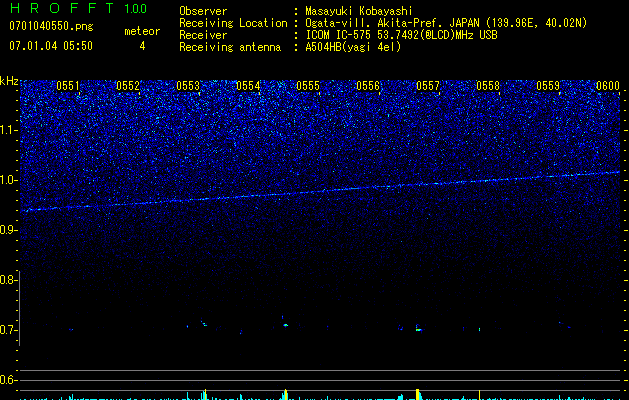This screenshot has height=400, width=629.
Task: Click observer name Masayuki Kobayashi
Action: pos(359,11)
